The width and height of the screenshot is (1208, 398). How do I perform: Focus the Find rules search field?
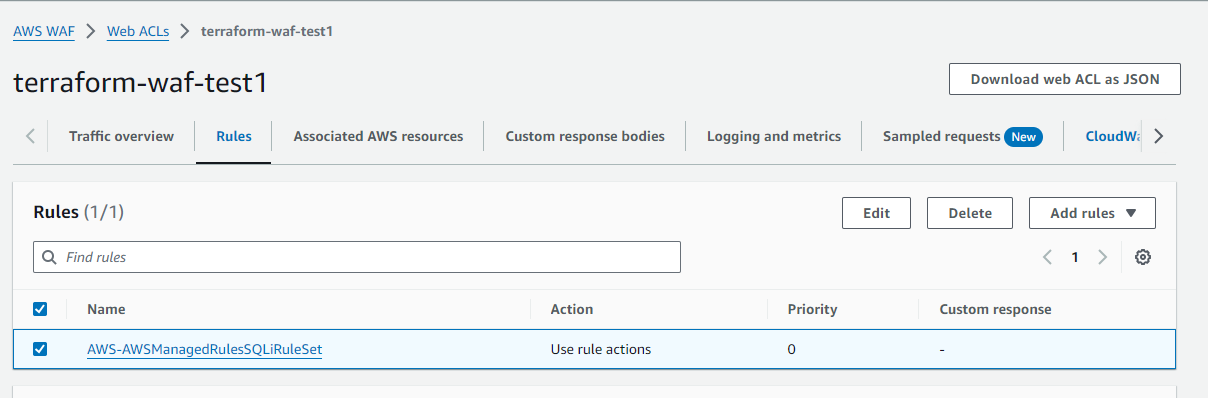pos(357,257)
